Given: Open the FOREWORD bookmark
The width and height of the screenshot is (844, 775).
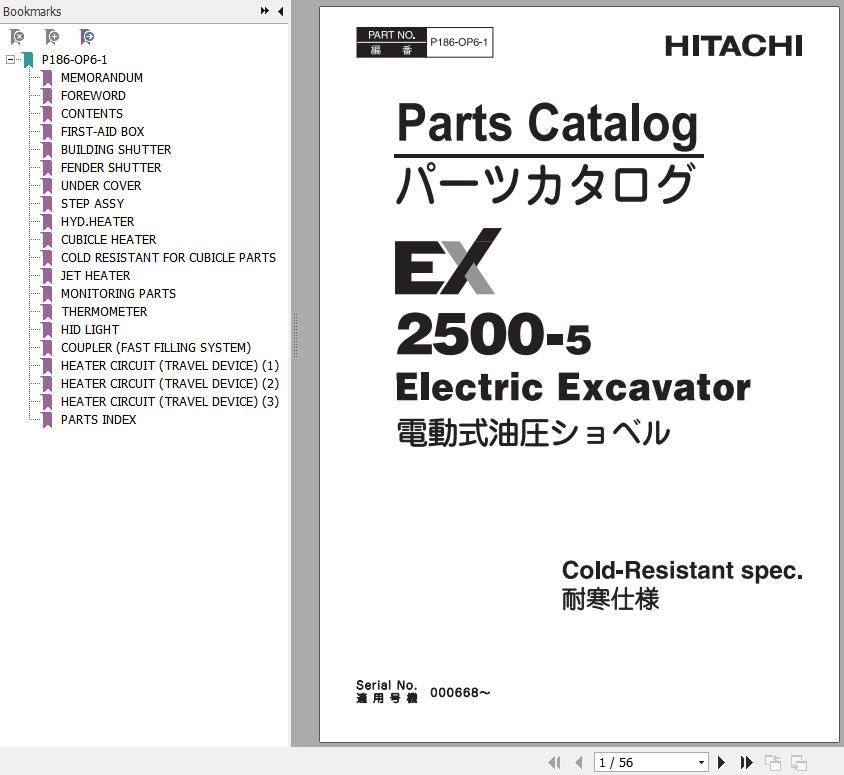Looking at the screenshot, I should pyautogui.click(x=93, y=95).
